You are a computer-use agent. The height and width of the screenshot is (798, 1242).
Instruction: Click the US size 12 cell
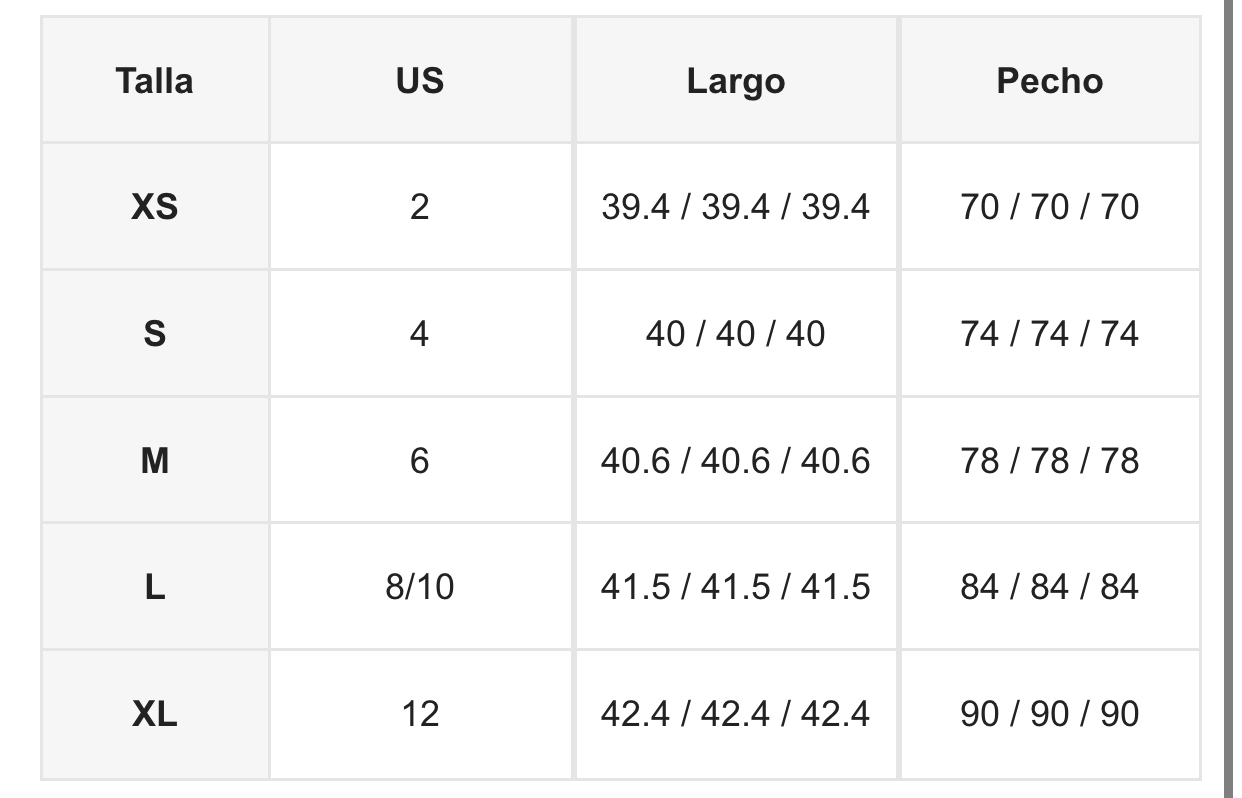click(419, 713)
